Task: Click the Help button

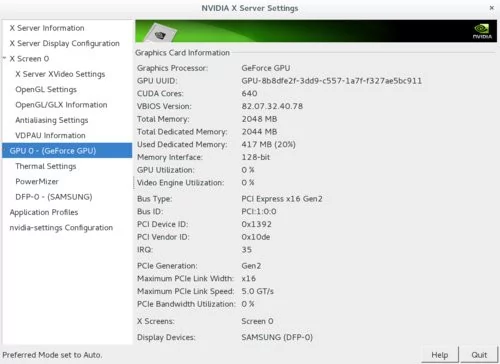Action: (x=440, y=355)
